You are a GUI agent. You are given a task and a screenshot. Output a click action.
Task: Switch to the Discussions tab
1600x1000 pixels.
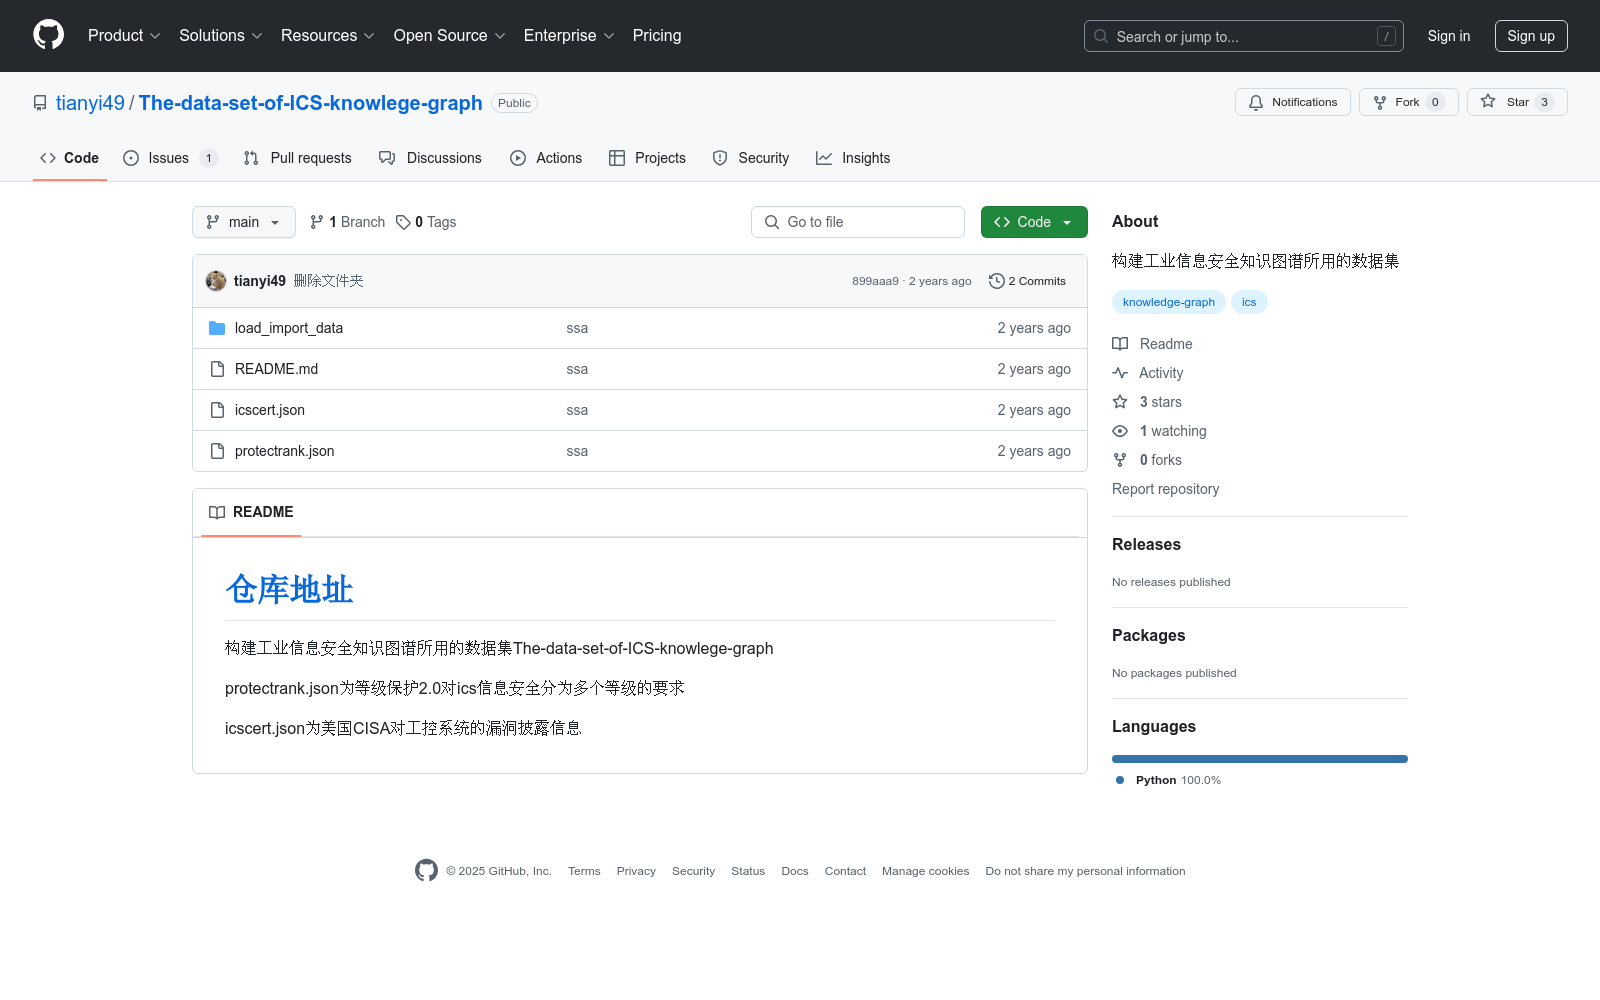coord(431,158)
